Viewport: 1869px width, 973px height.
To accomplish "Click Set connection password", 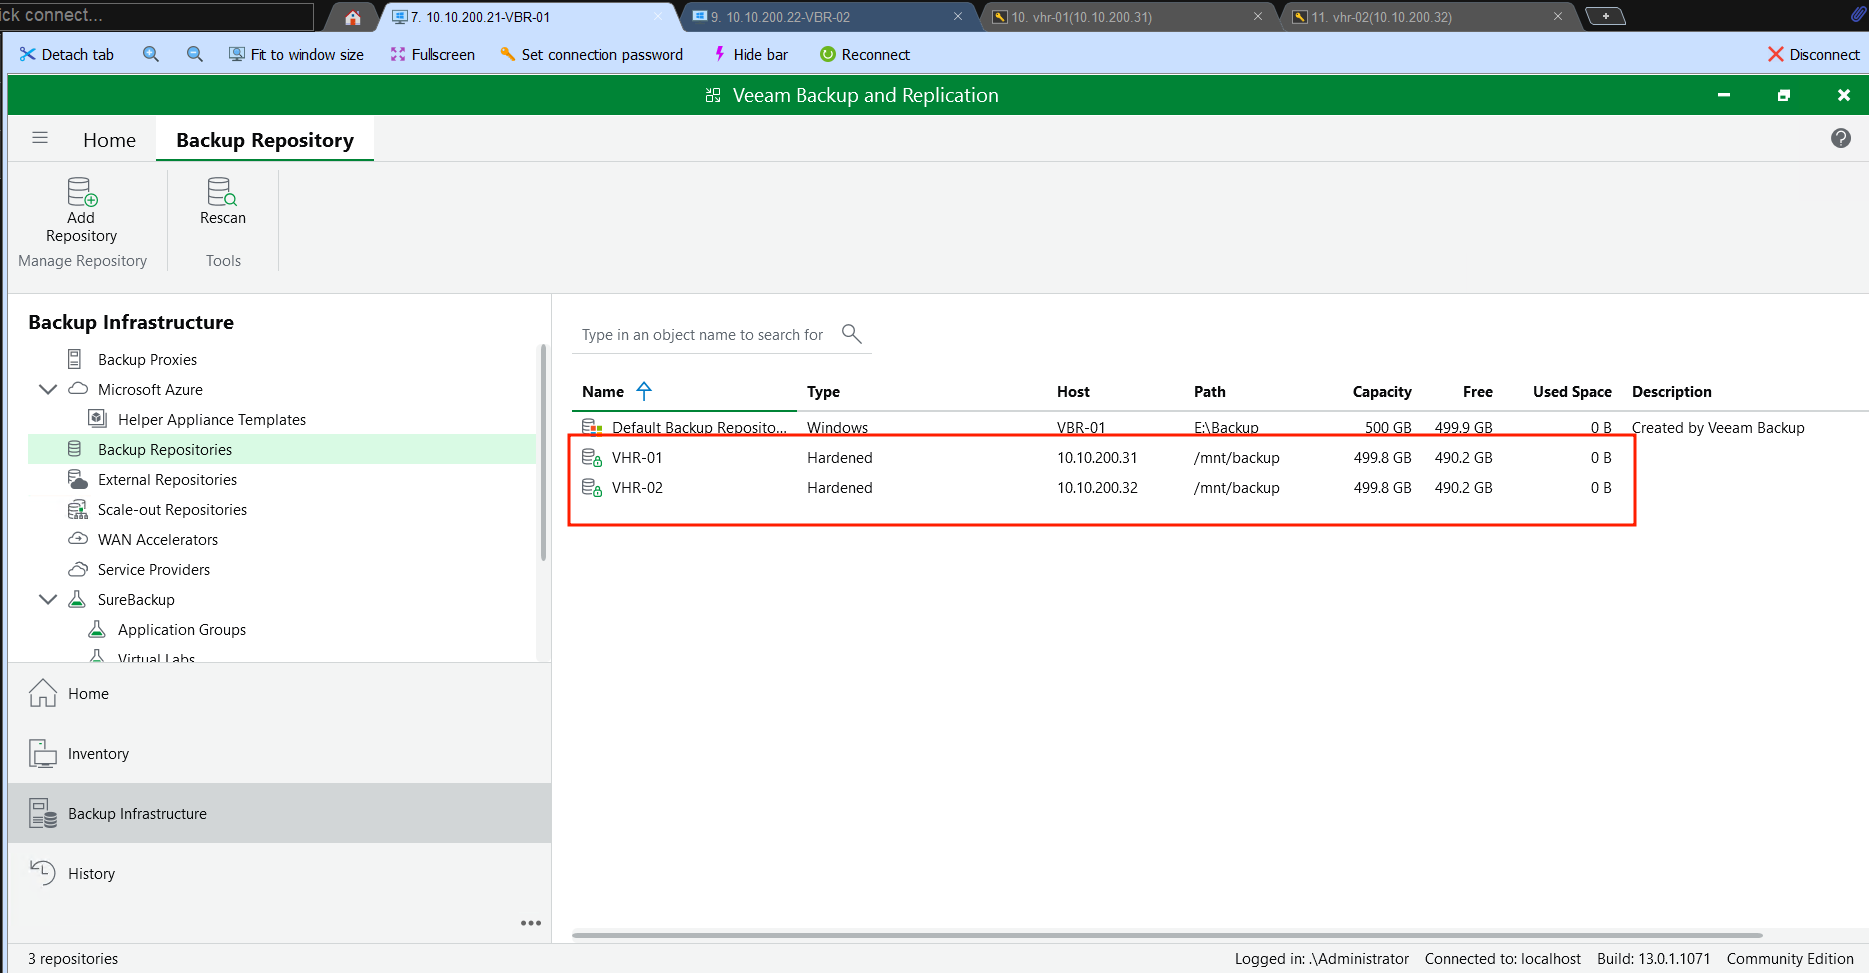I will tap(591, 54).
